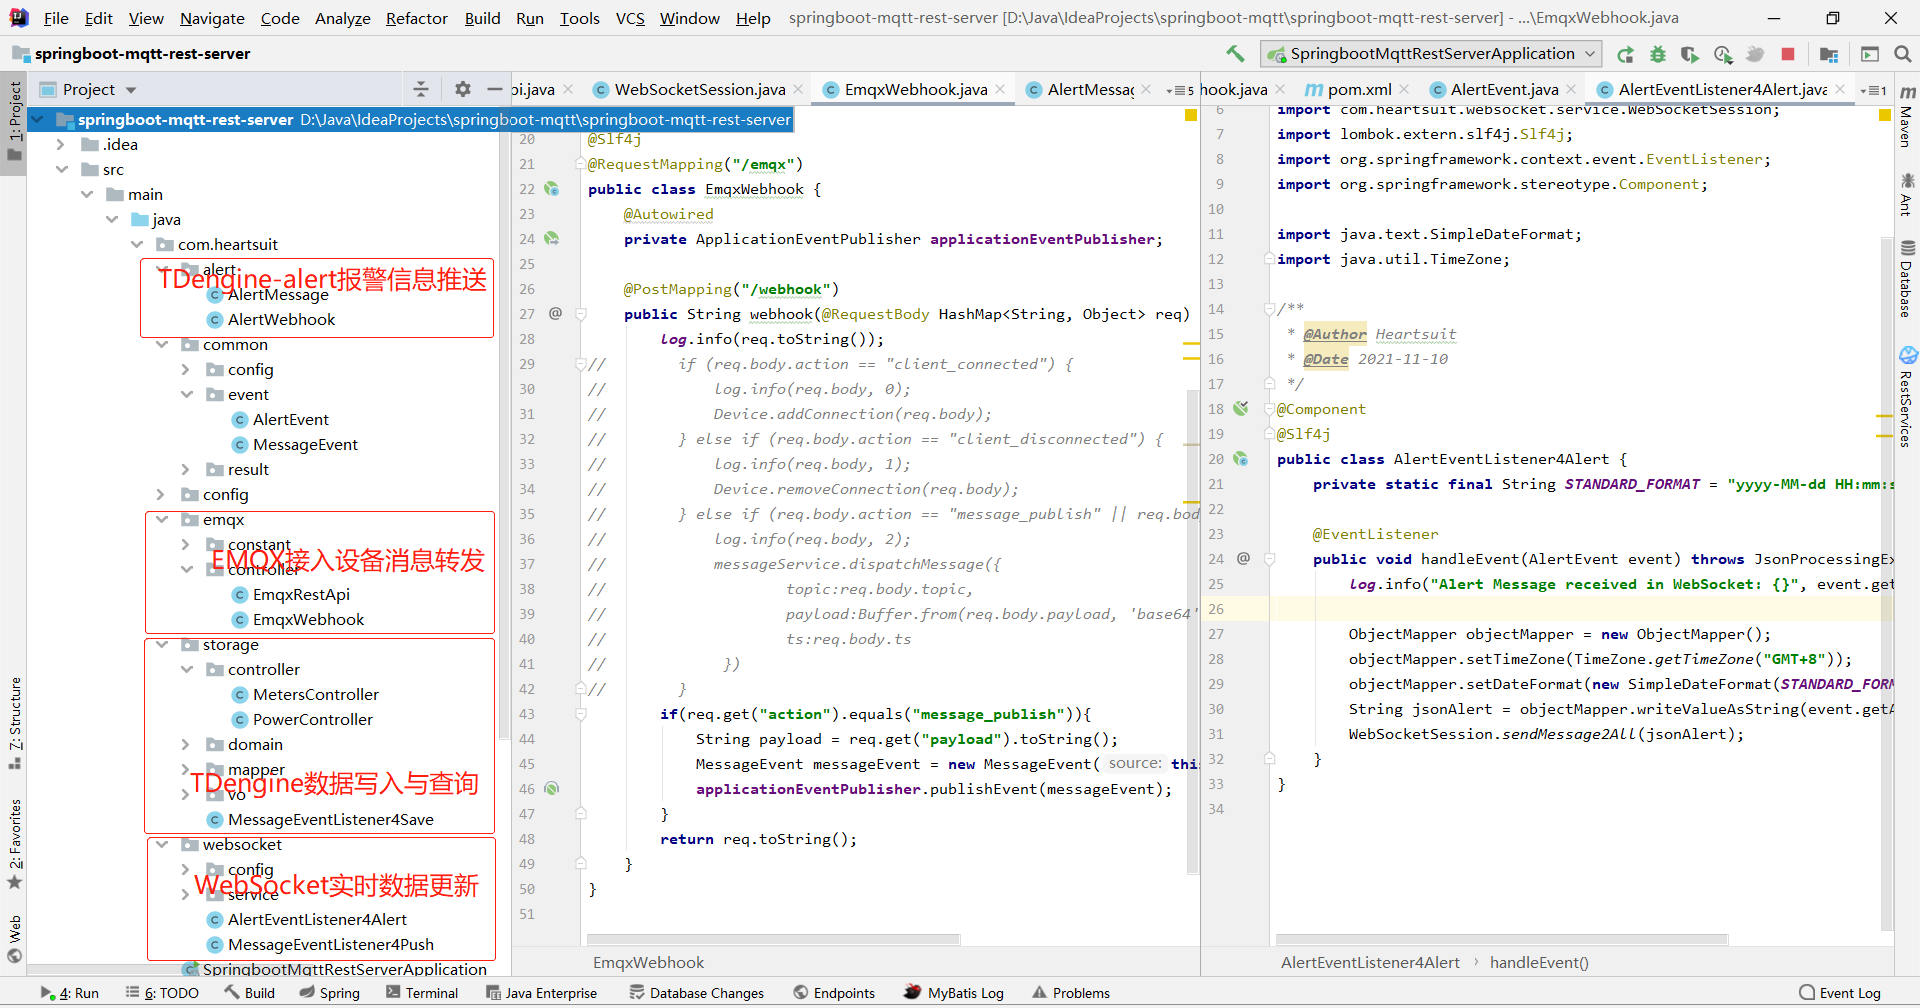Fold the Javadoc comment at line 14

1268,309
